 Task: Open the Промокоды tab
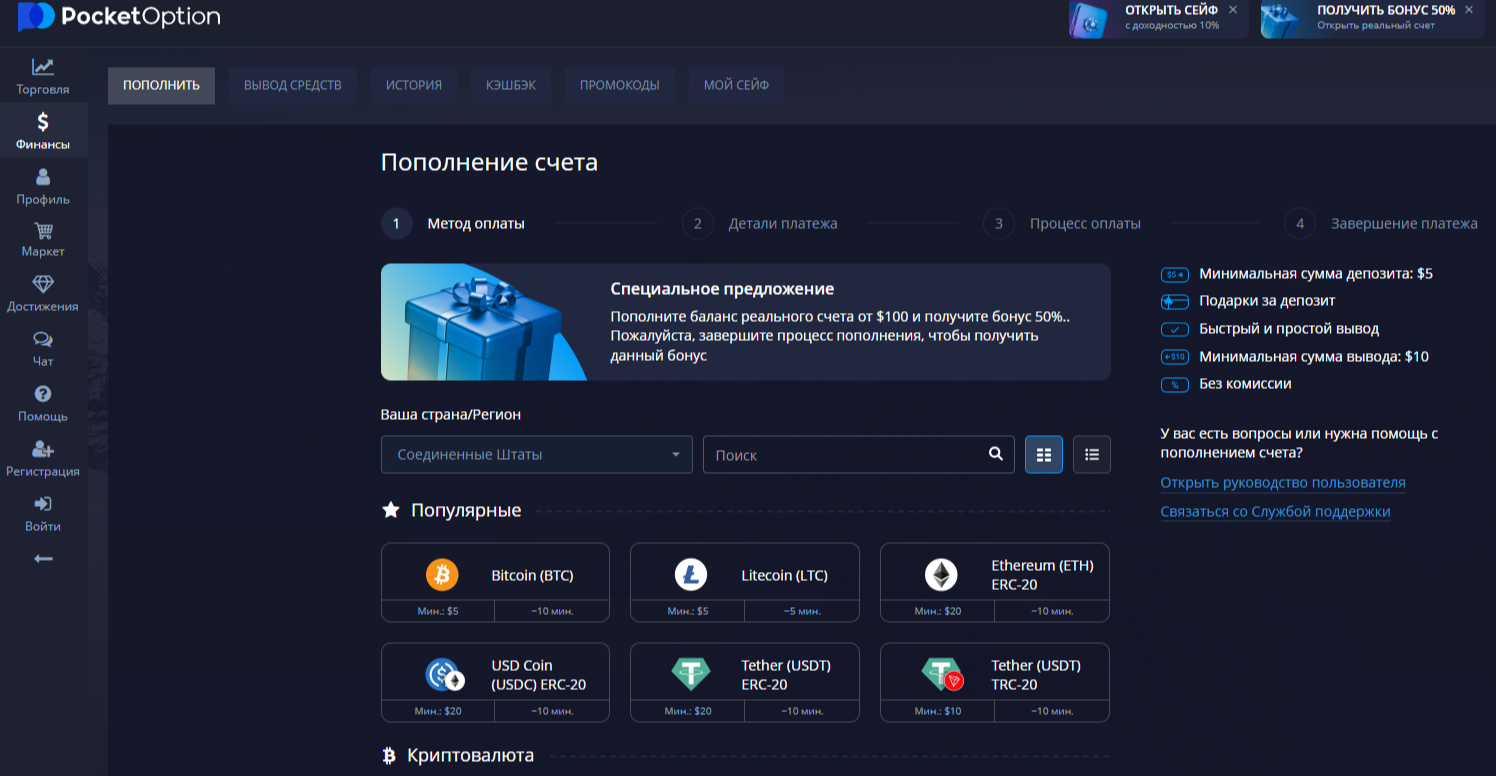[x=620, y=85]
